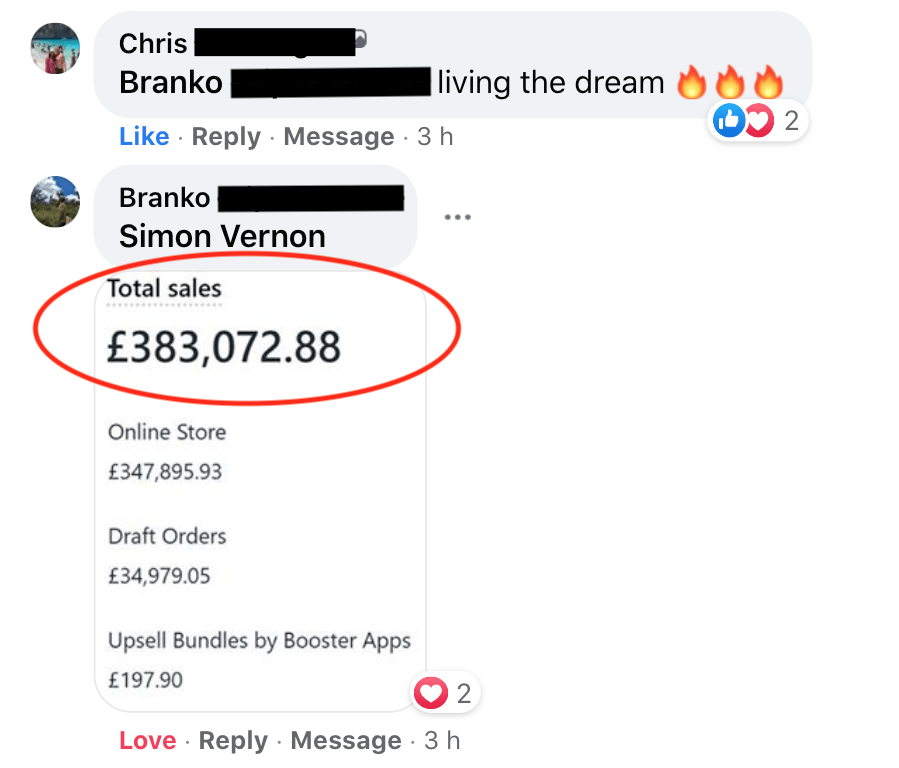
Task: Message Chris from his comment
Action: [x=339, y=136]
